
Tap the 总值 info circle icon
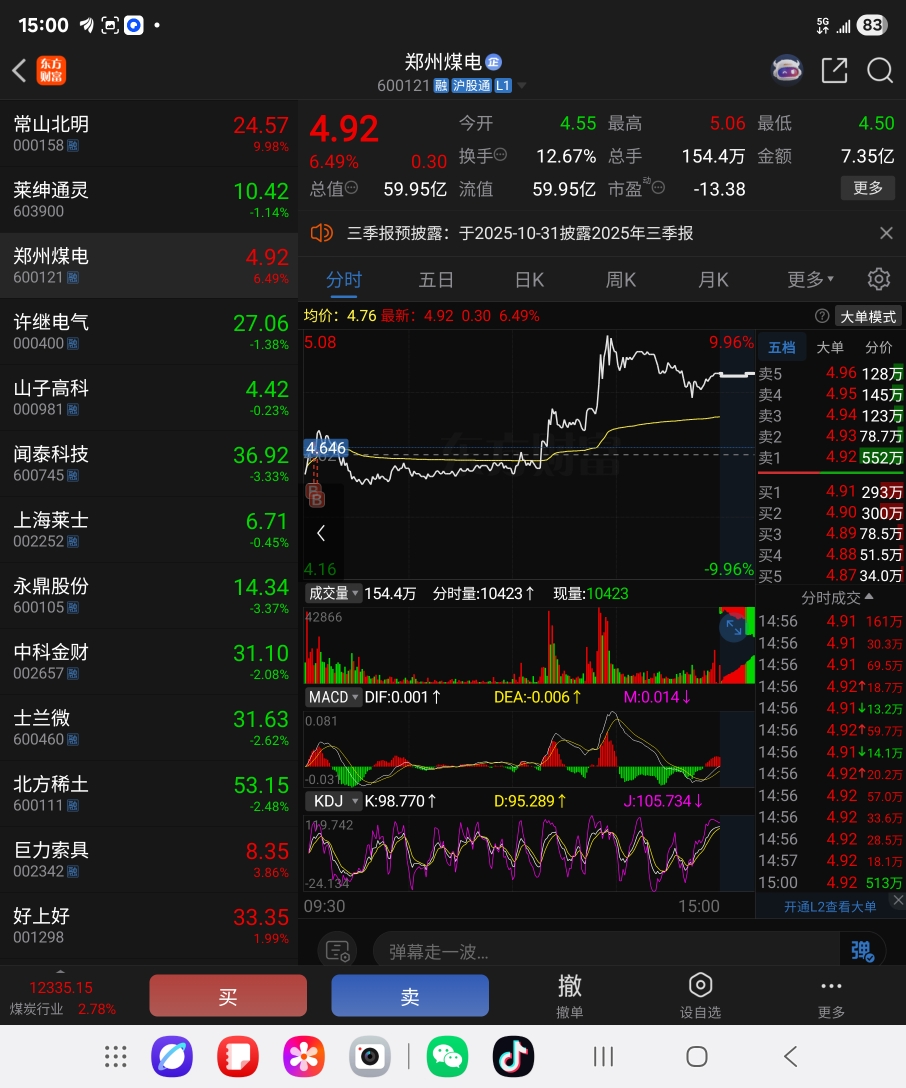click(351, 187)
